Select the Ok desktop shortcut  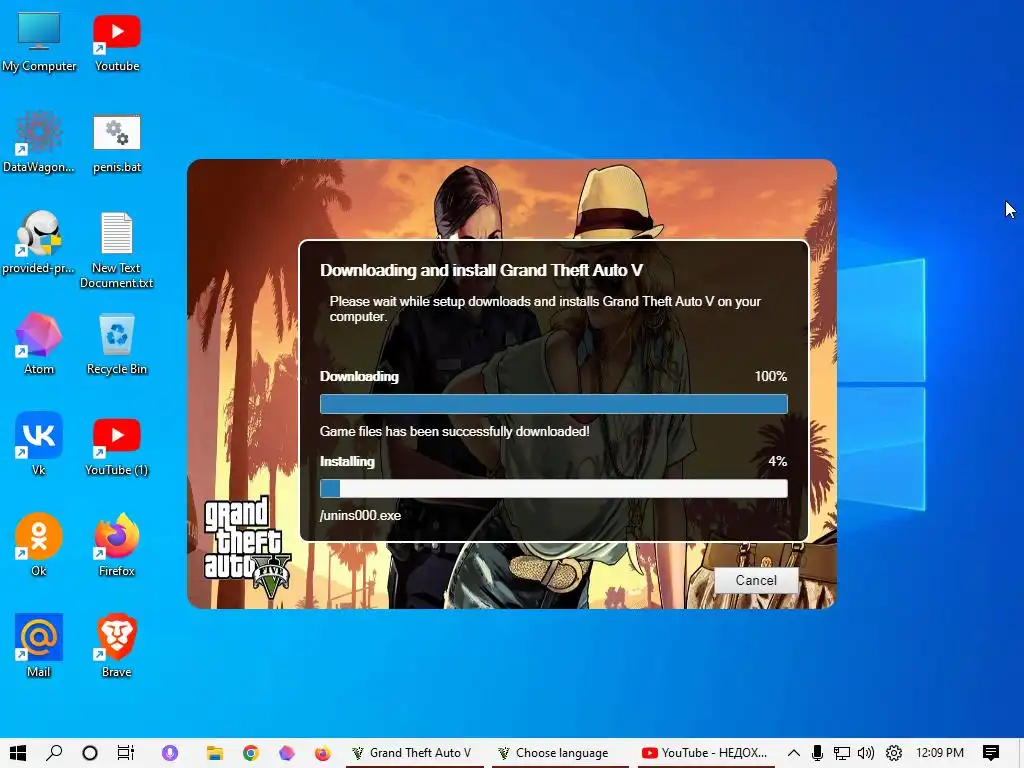tap(39, 546)
